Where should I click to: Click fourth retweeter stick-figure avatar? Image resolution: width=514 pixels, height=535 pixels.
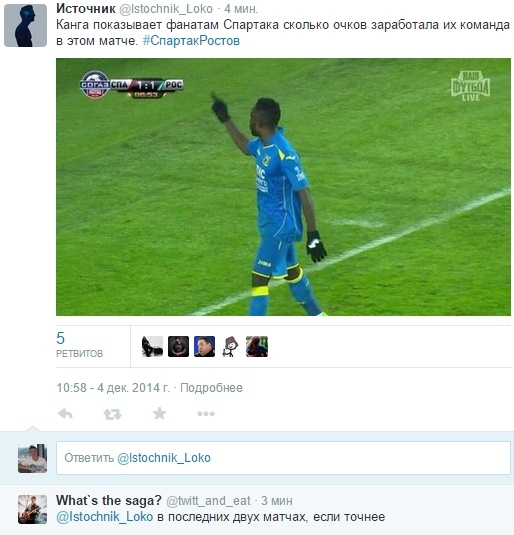[230, 347]
